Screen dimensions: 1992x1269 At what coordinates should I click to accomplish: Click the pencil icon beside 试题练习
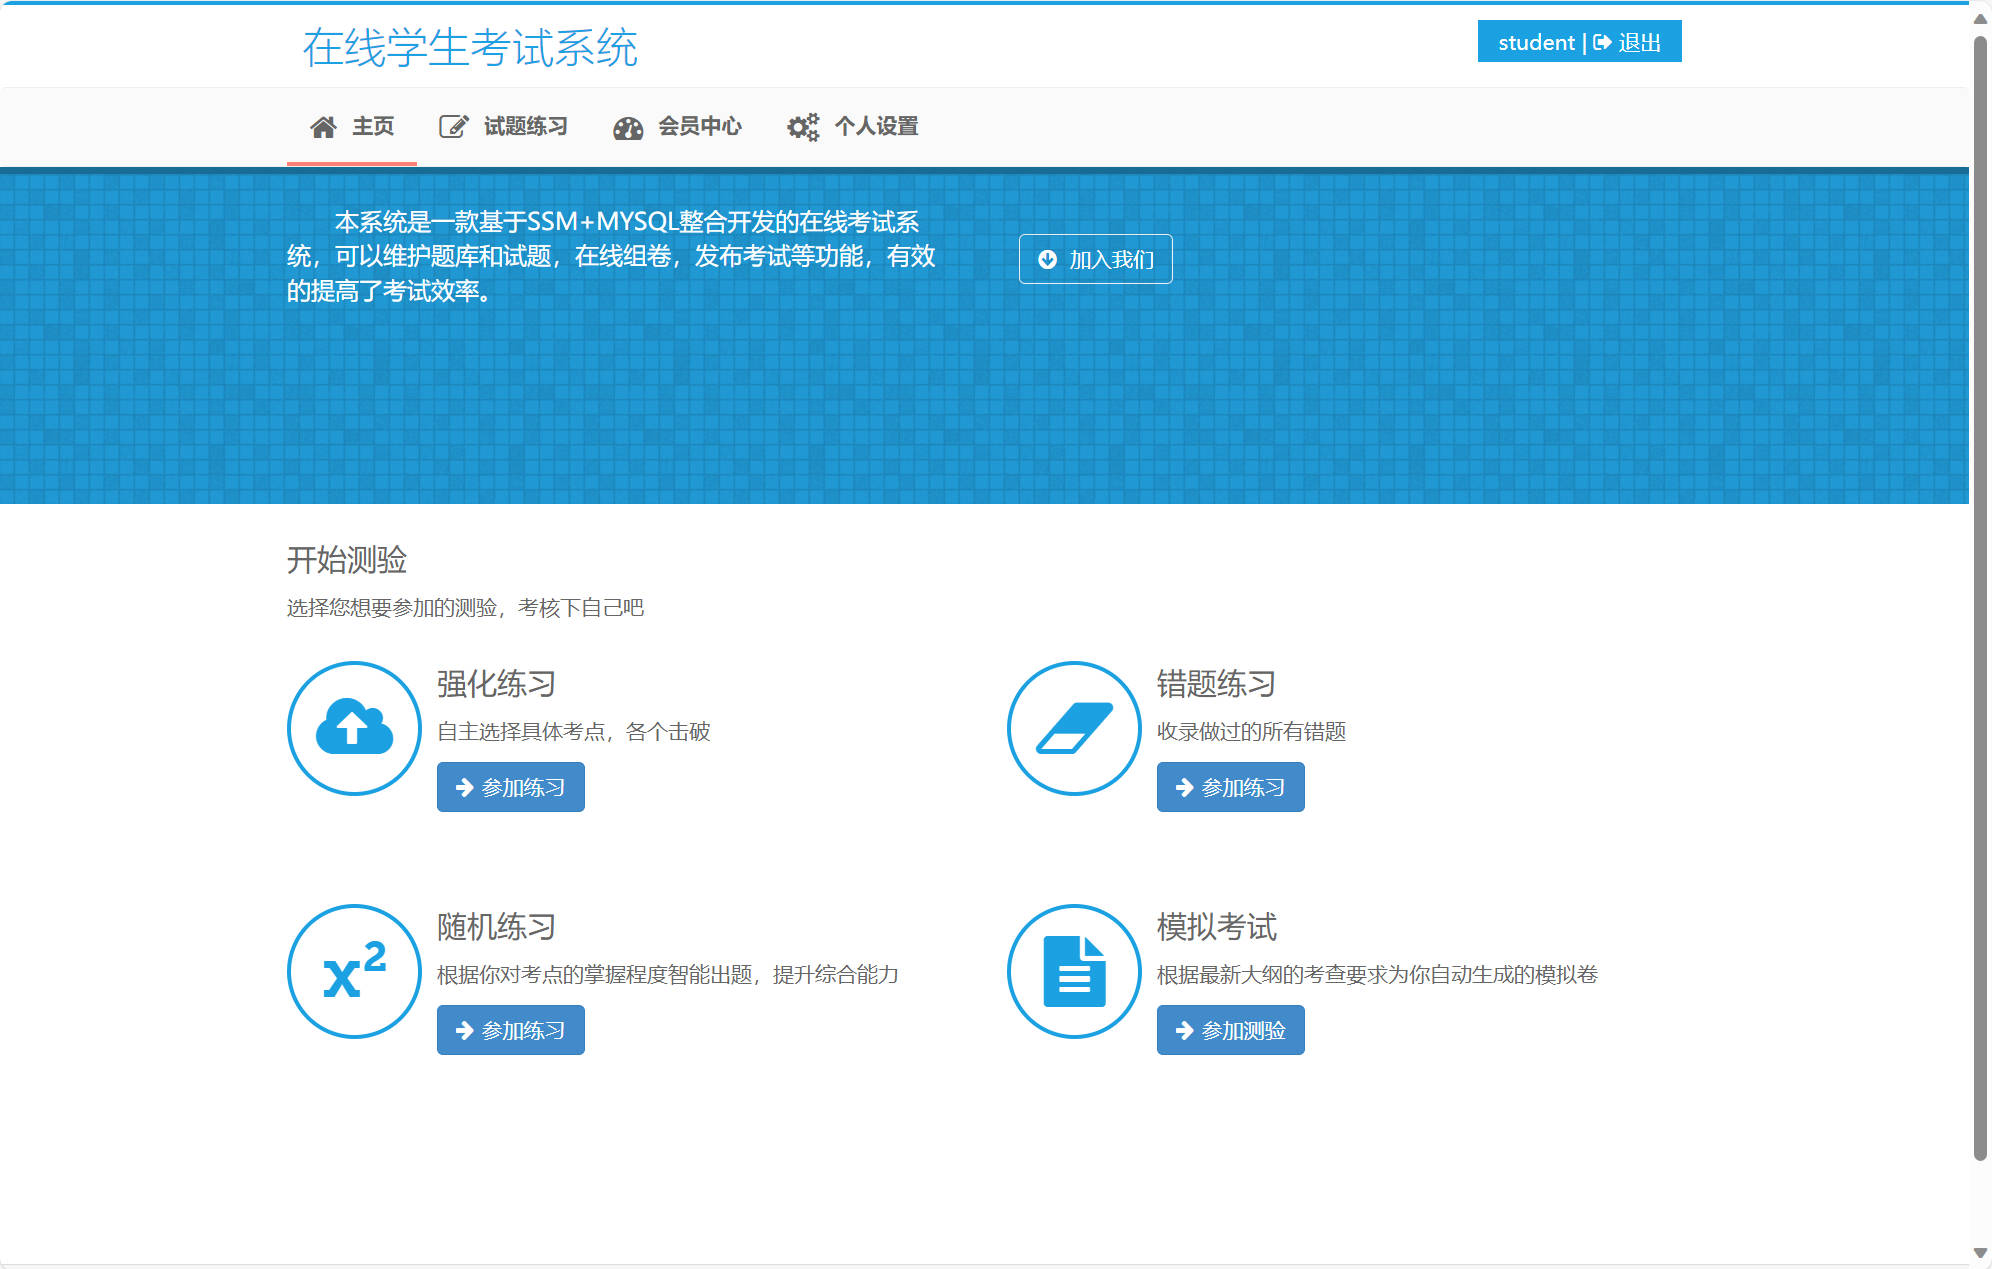pyautogui.click(x=452, y=126)
